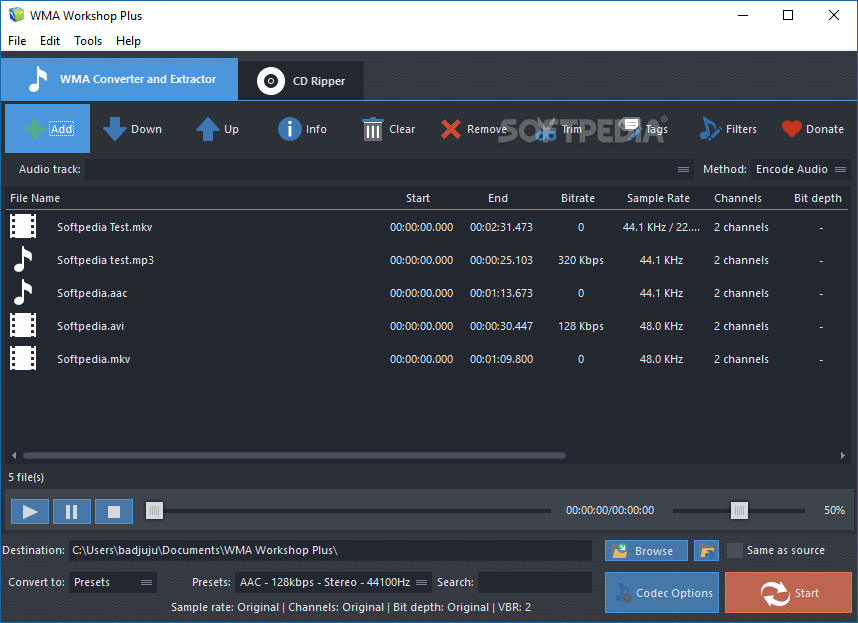This screenshot has width=858, height=623.
Task: Click the Start conversion button
Action: click(789, 592)
